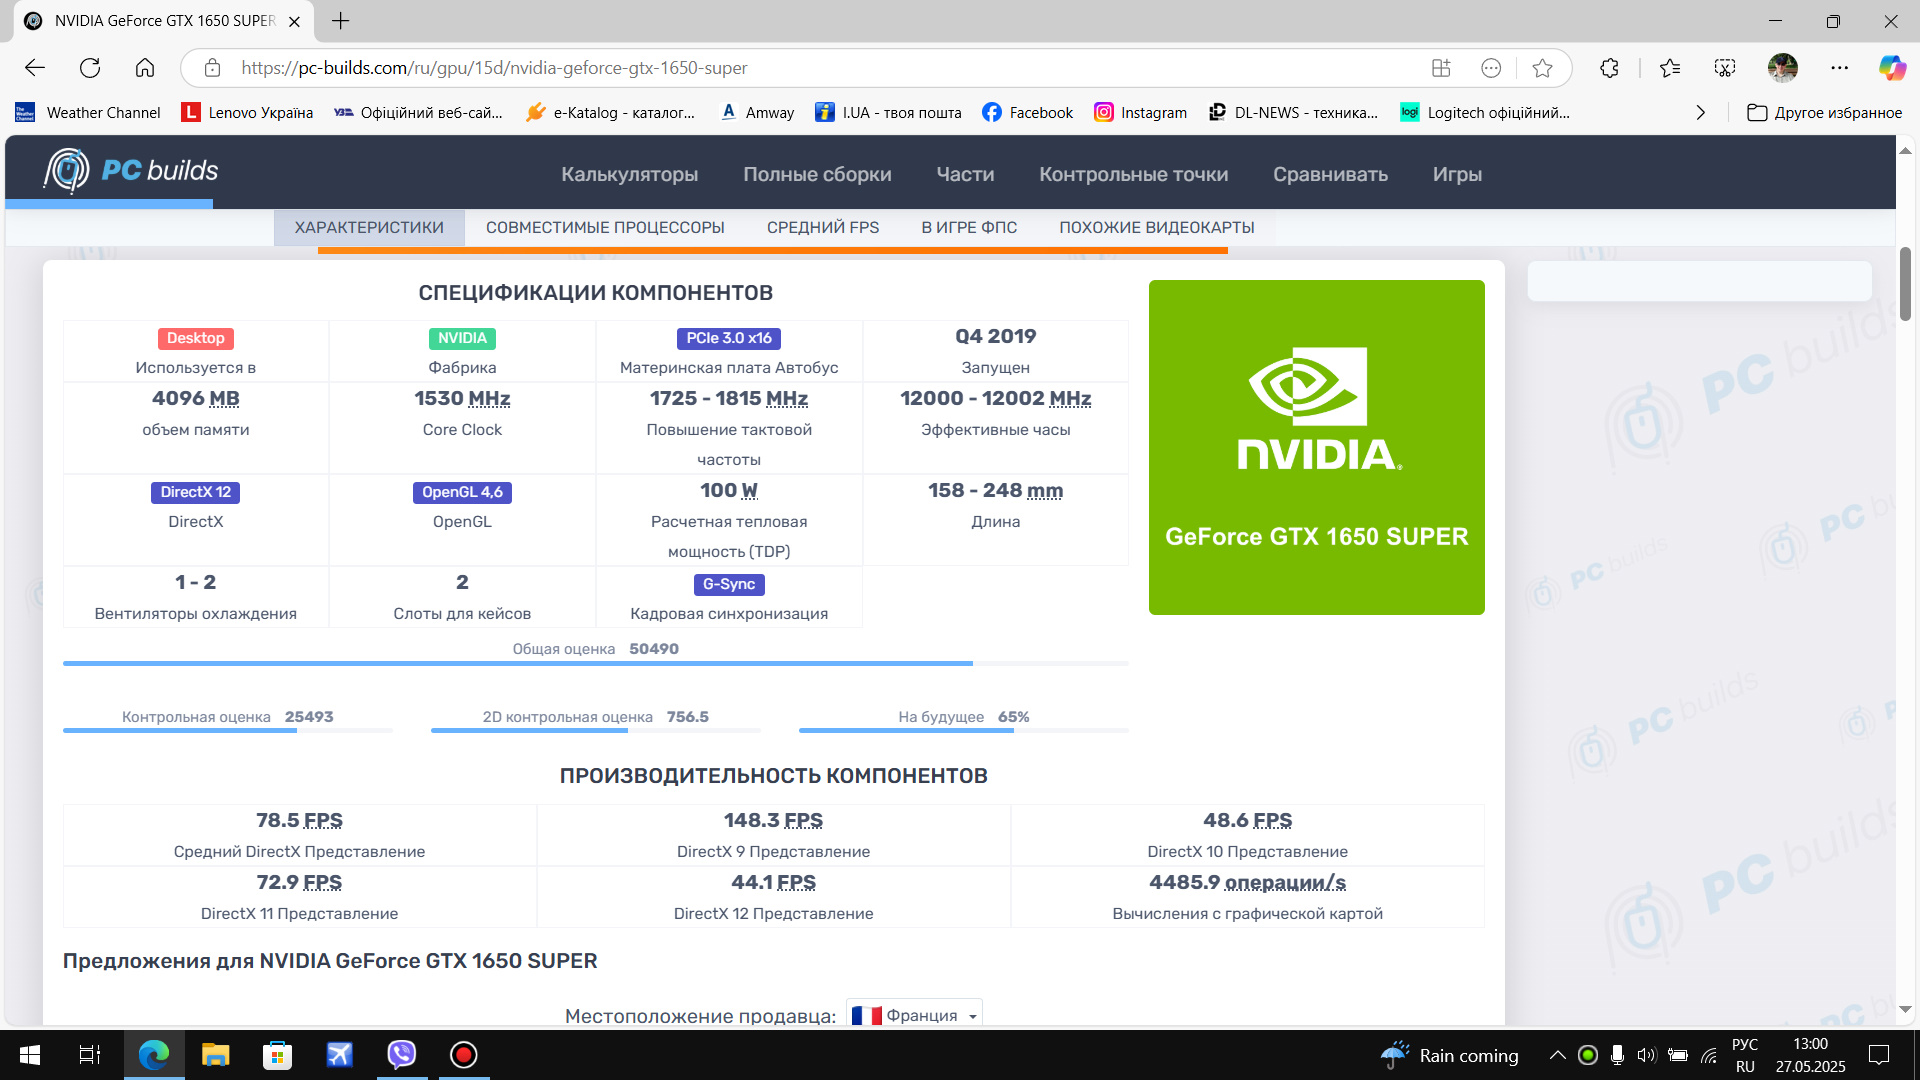
Task: Click the PC builds logo
Action: [130, 170]
